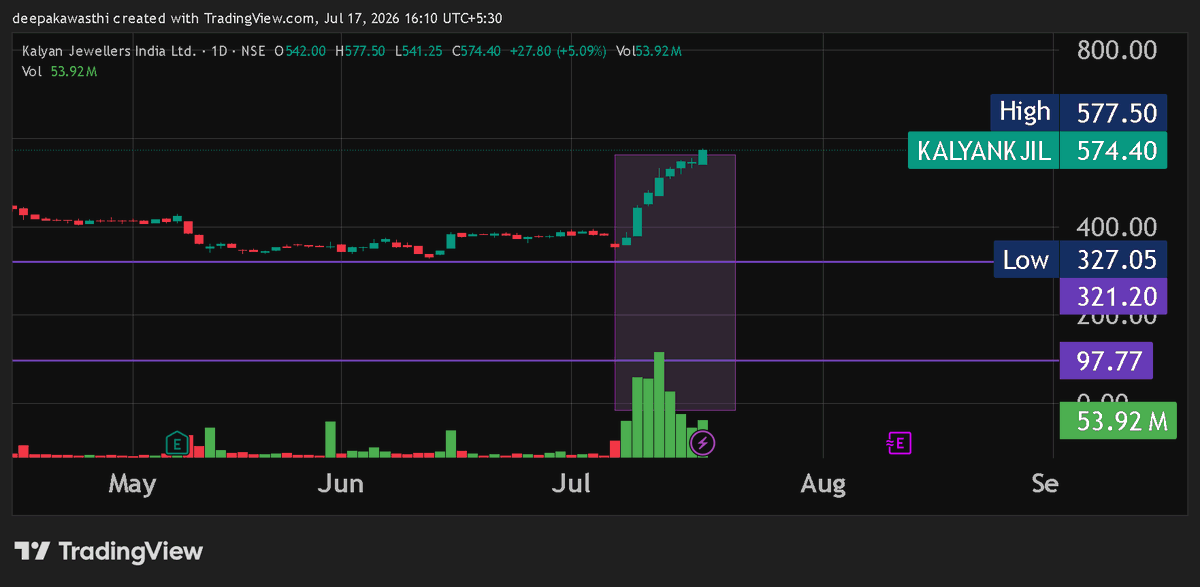
Task: Click the High 577.50 price label
Action: tap(1080, 112)
